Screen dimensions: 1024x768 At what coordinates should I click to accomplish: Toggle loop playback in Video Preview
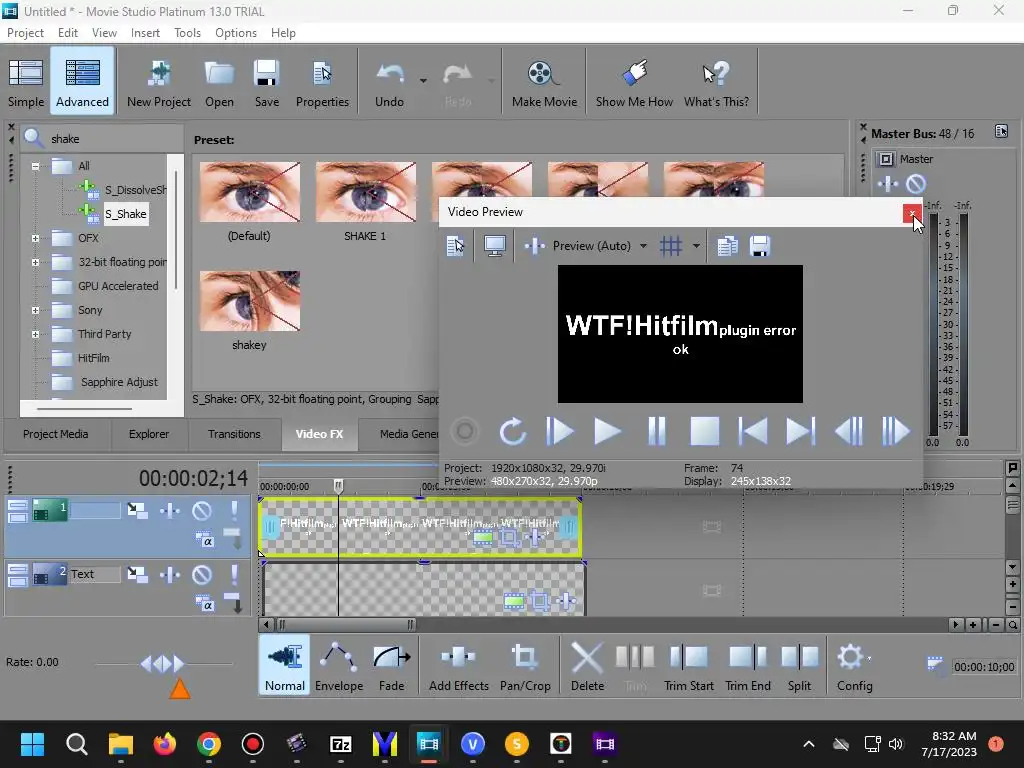point(512,432)
